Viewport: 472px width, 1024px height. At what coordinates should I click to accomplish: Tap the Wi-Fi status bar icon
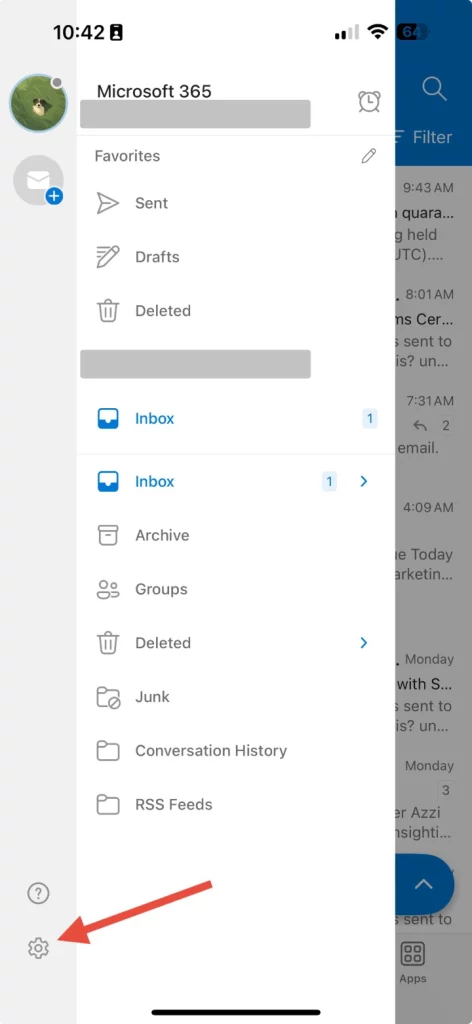pos(377,32)
